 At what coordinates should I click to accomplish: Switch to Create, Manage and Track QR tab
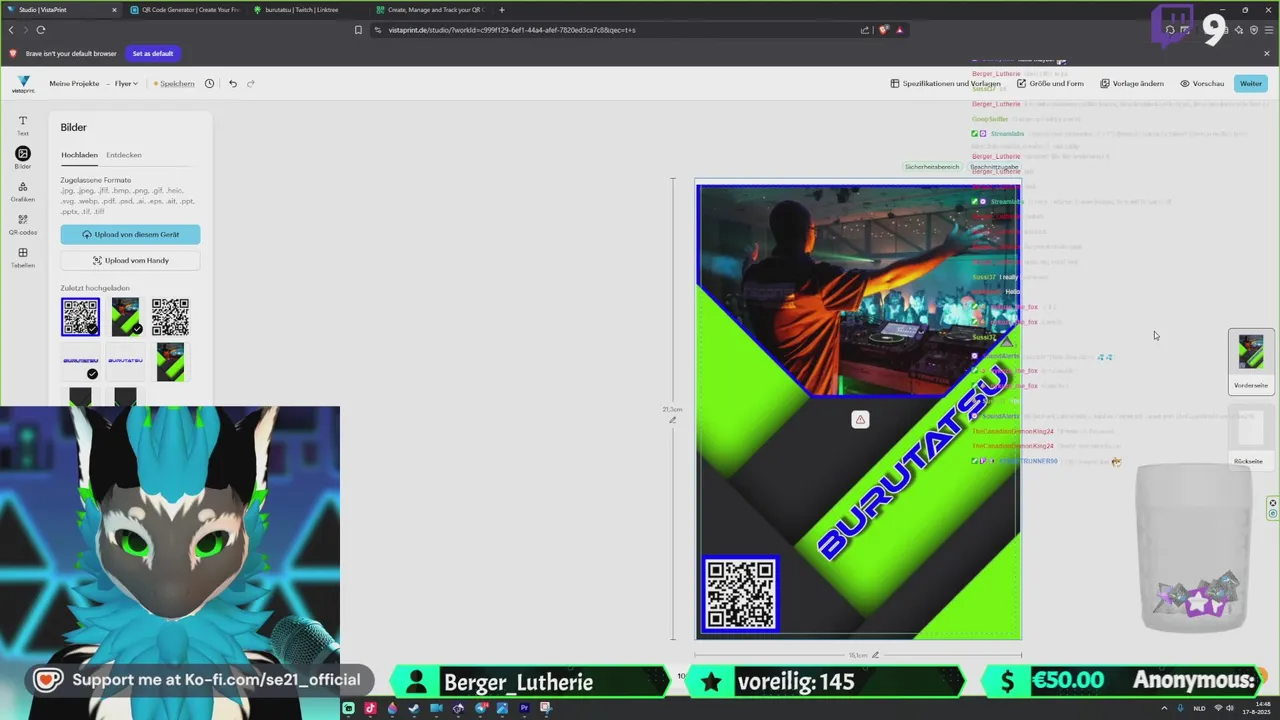point(432,10)
